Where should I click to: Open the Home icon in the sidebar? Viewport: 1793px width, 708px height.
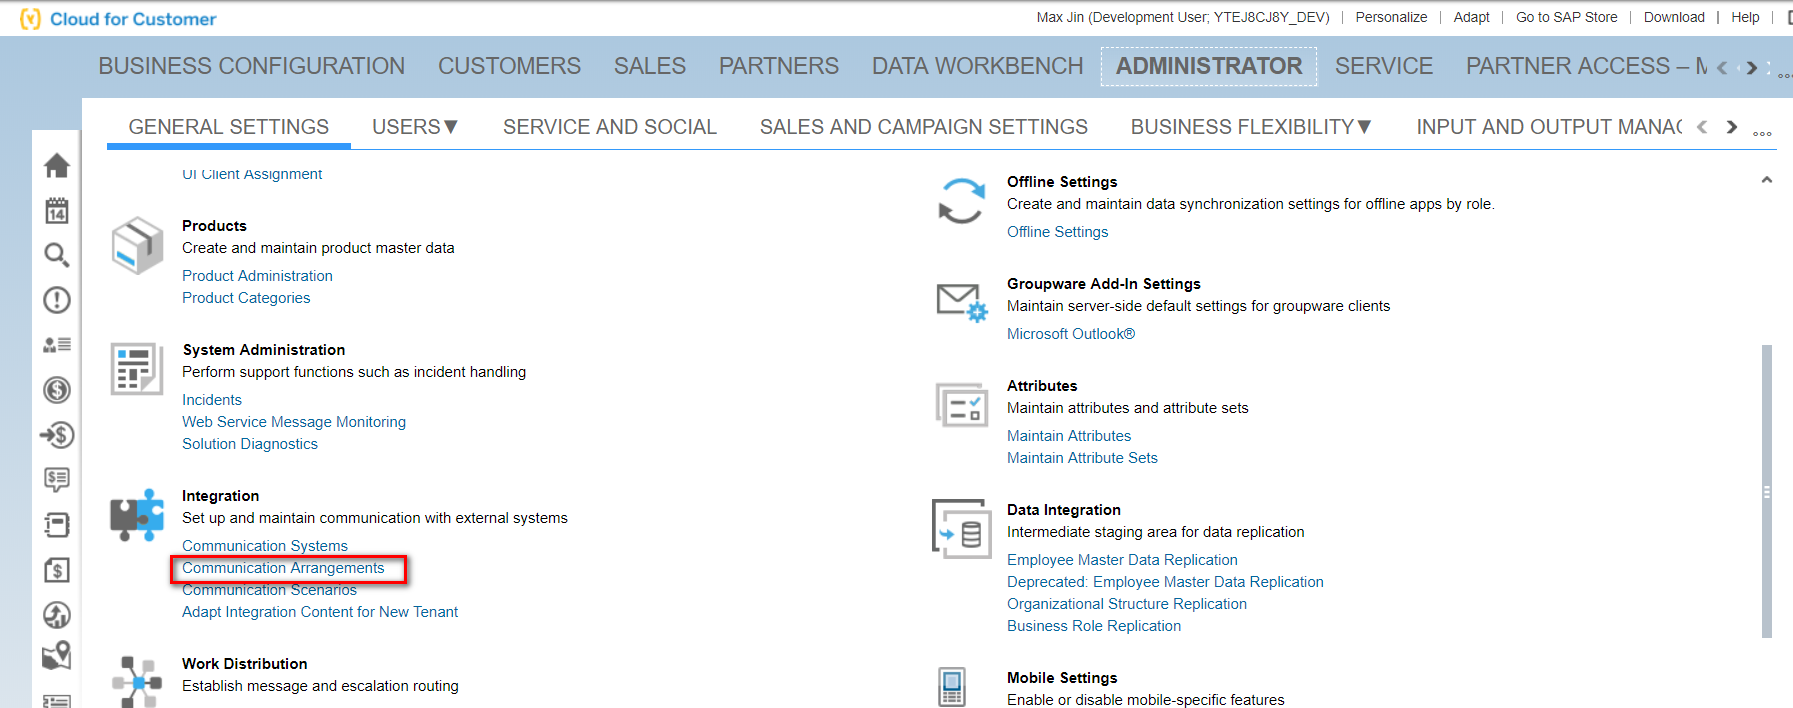[x=57, y=166]
